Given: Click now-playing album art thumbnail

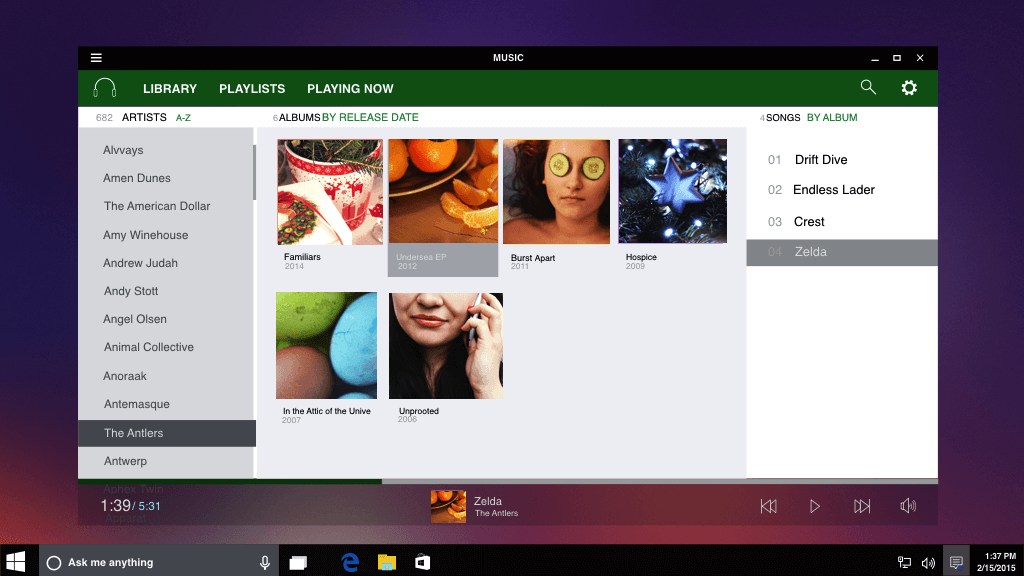Looking at the screenshot, I should coord(448,506).
